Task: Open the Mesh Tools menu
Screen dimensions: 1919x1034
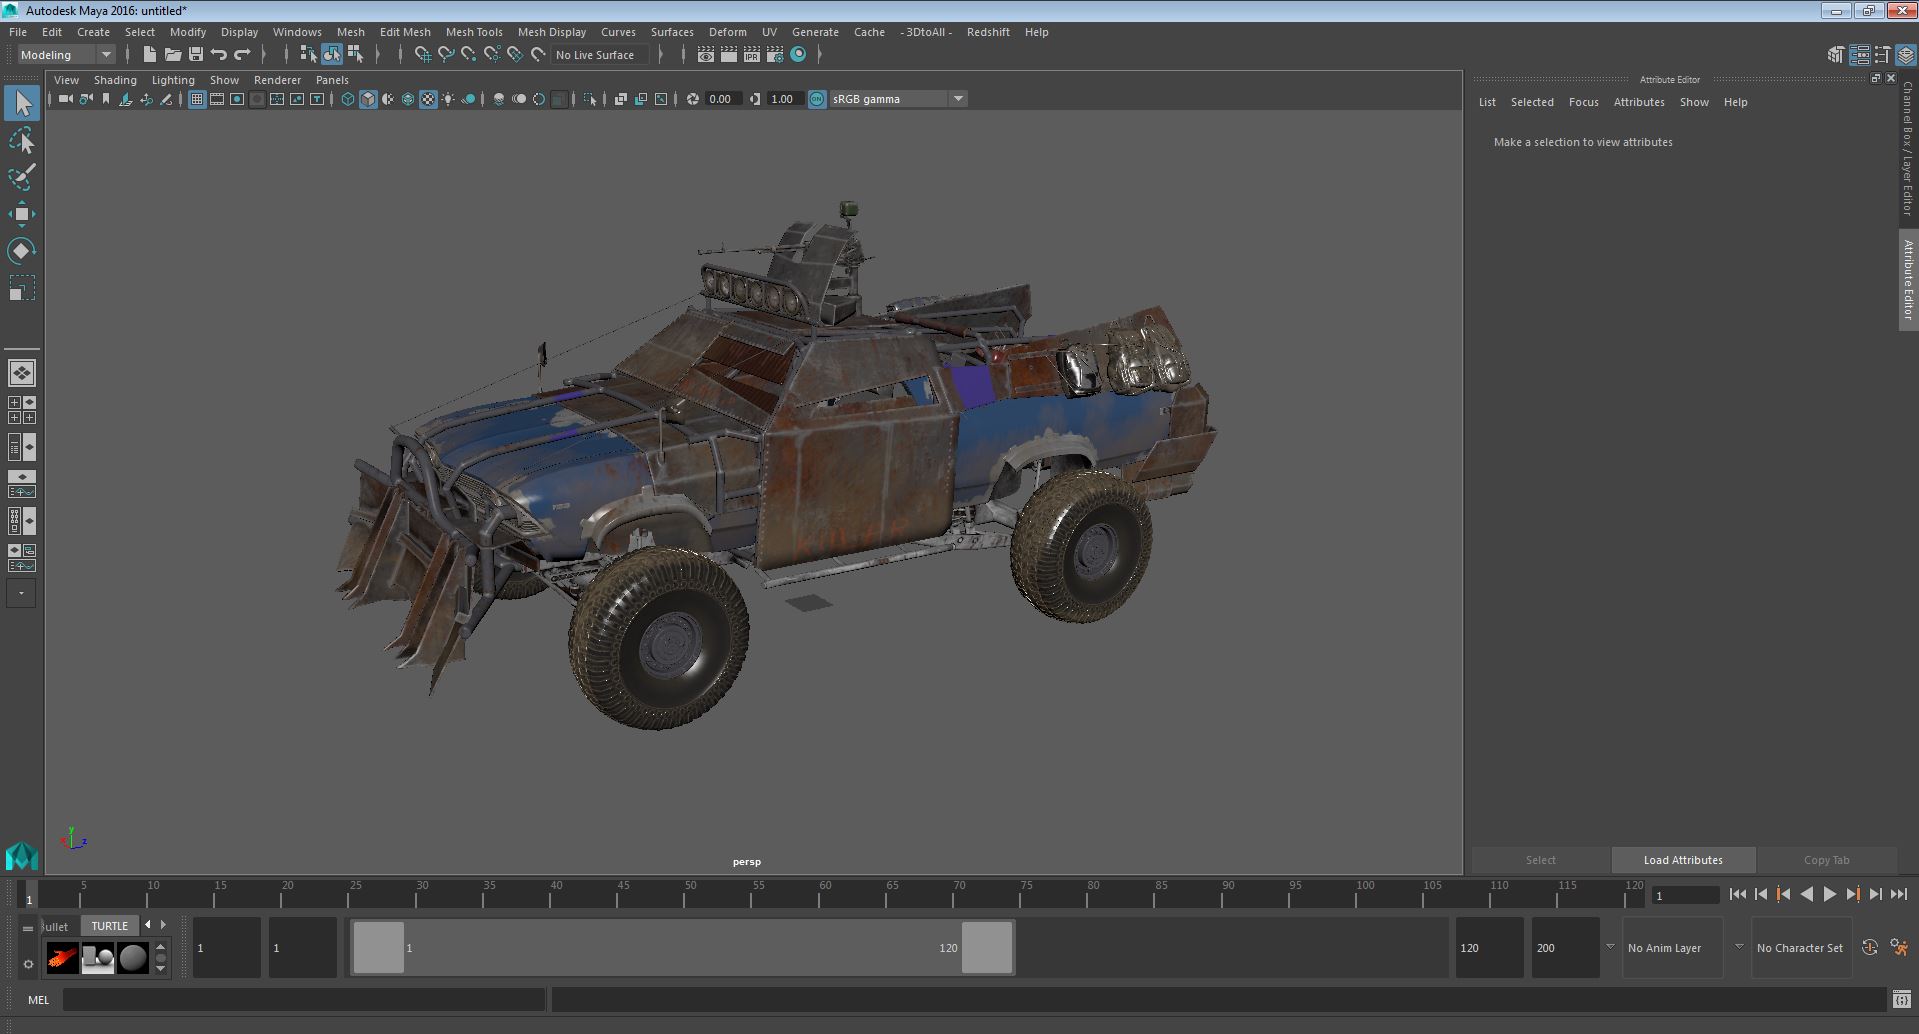Action: 473,32
